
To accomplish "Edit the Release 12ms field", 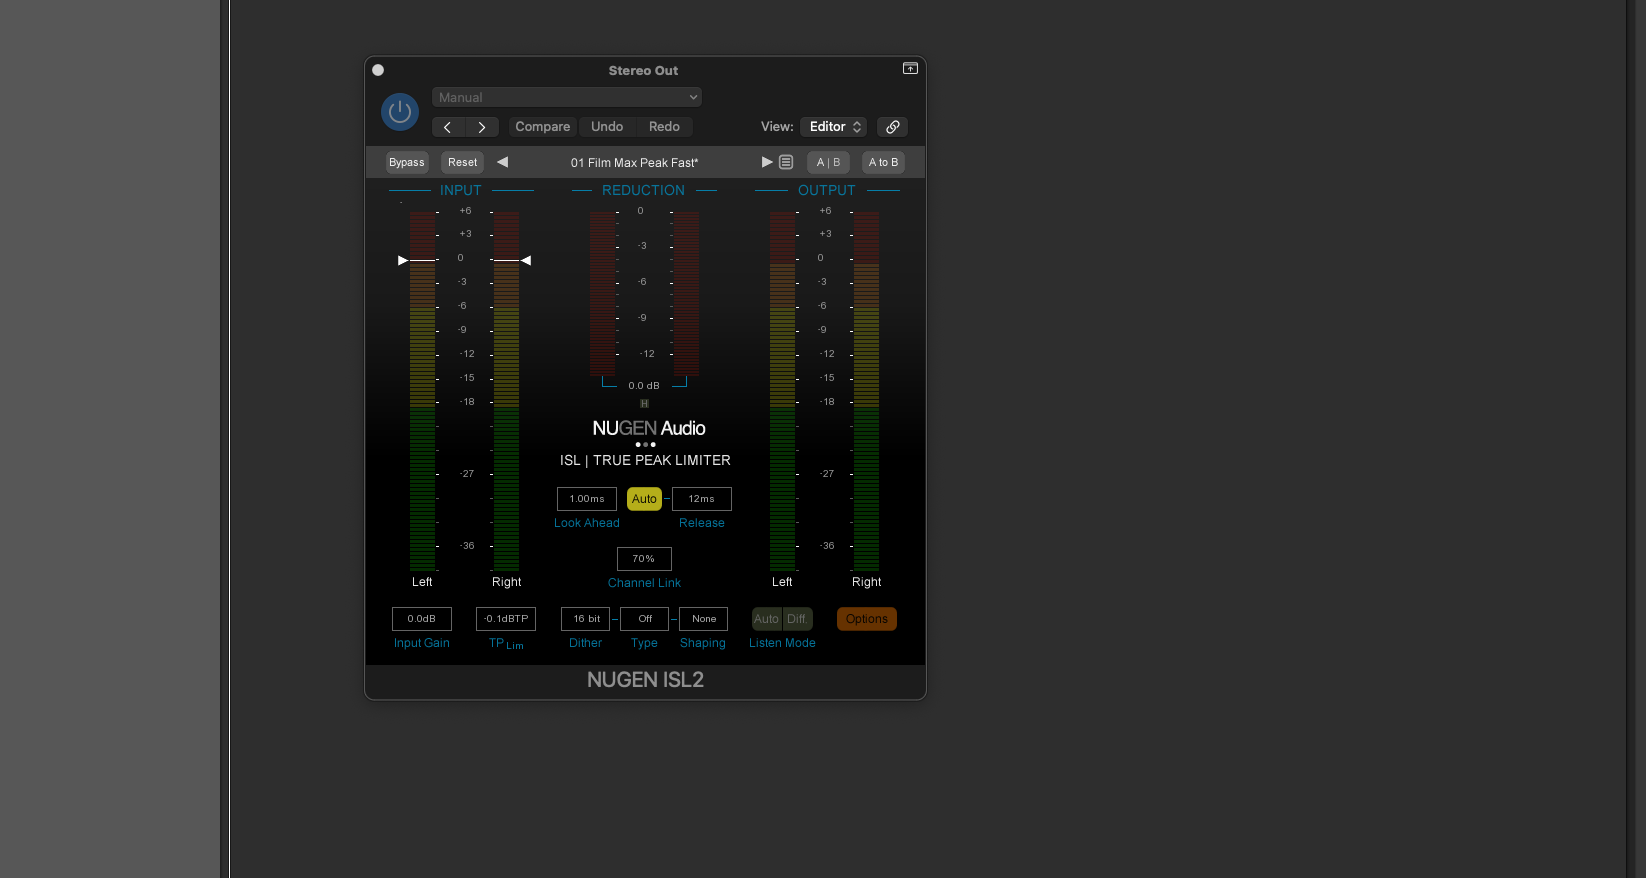I will 702,499.
